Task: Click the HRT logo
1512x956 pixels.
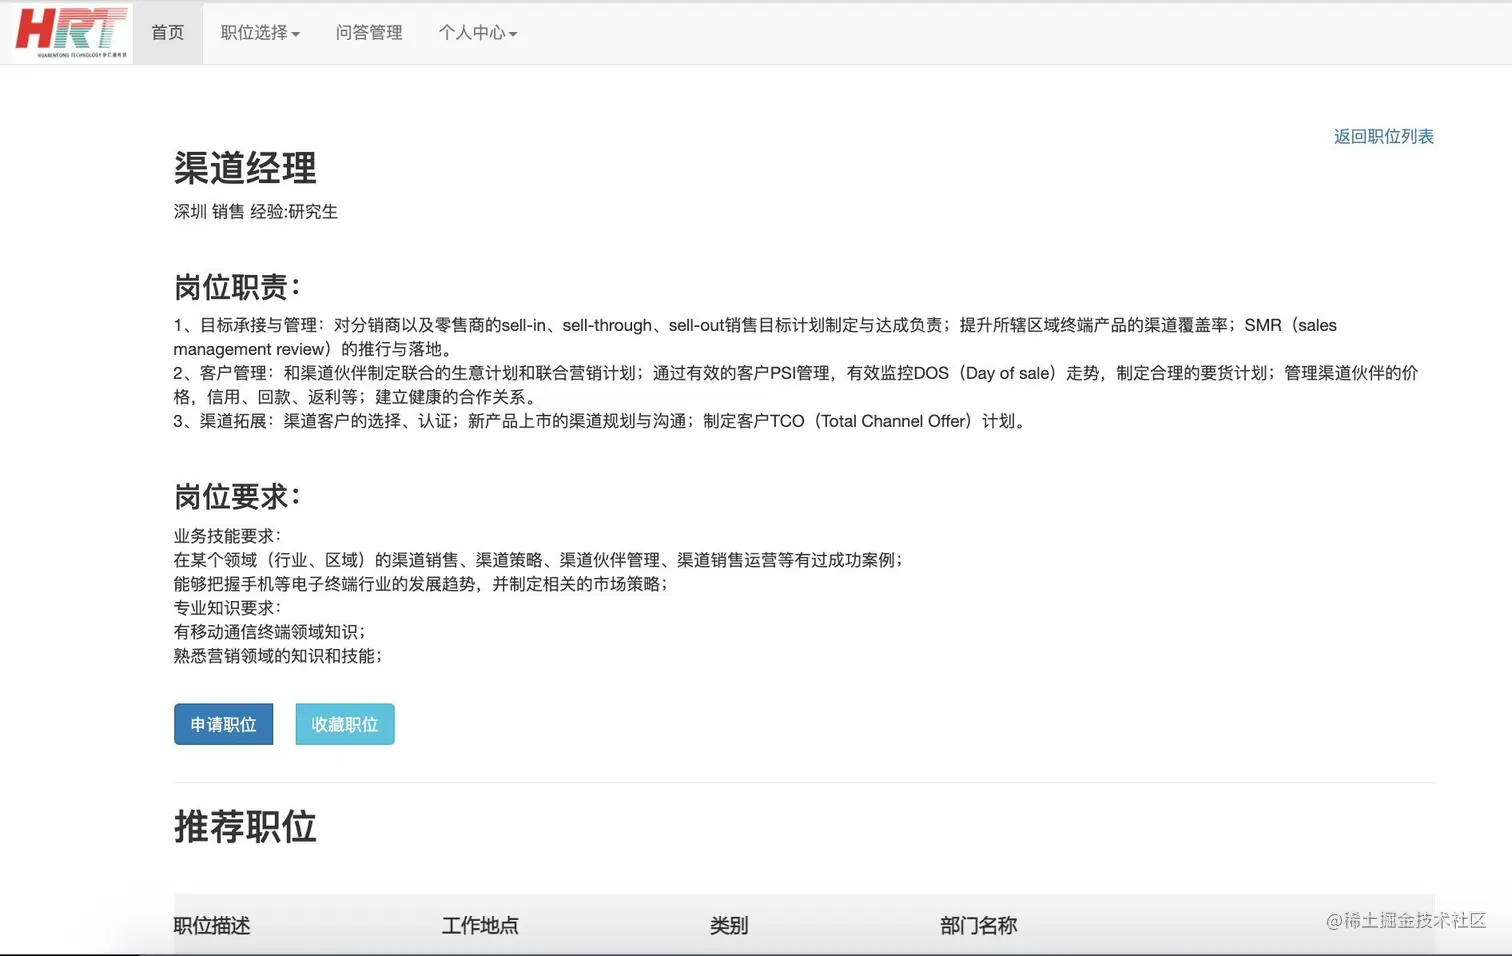Action: (71, 32)
